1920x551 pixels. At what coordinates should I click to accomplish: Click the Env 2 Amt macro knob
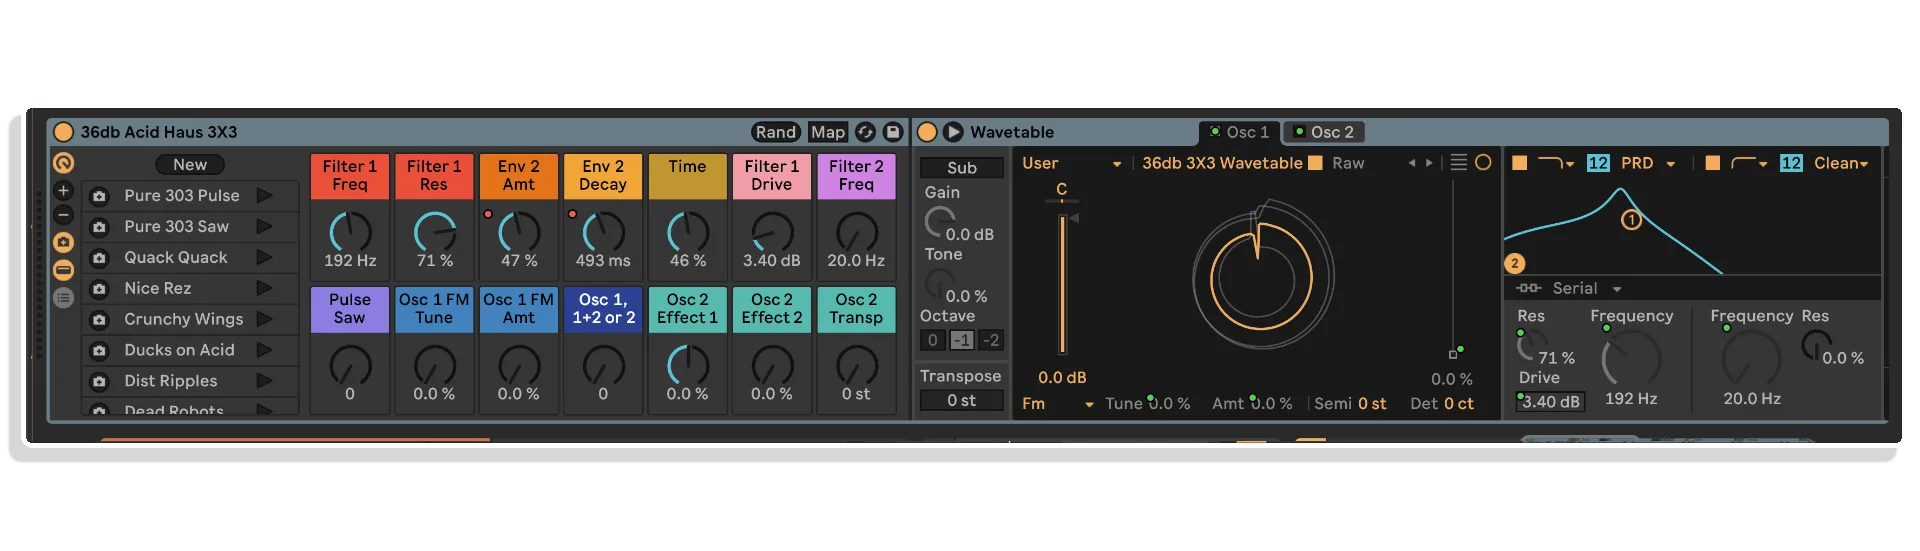[519, 232]
